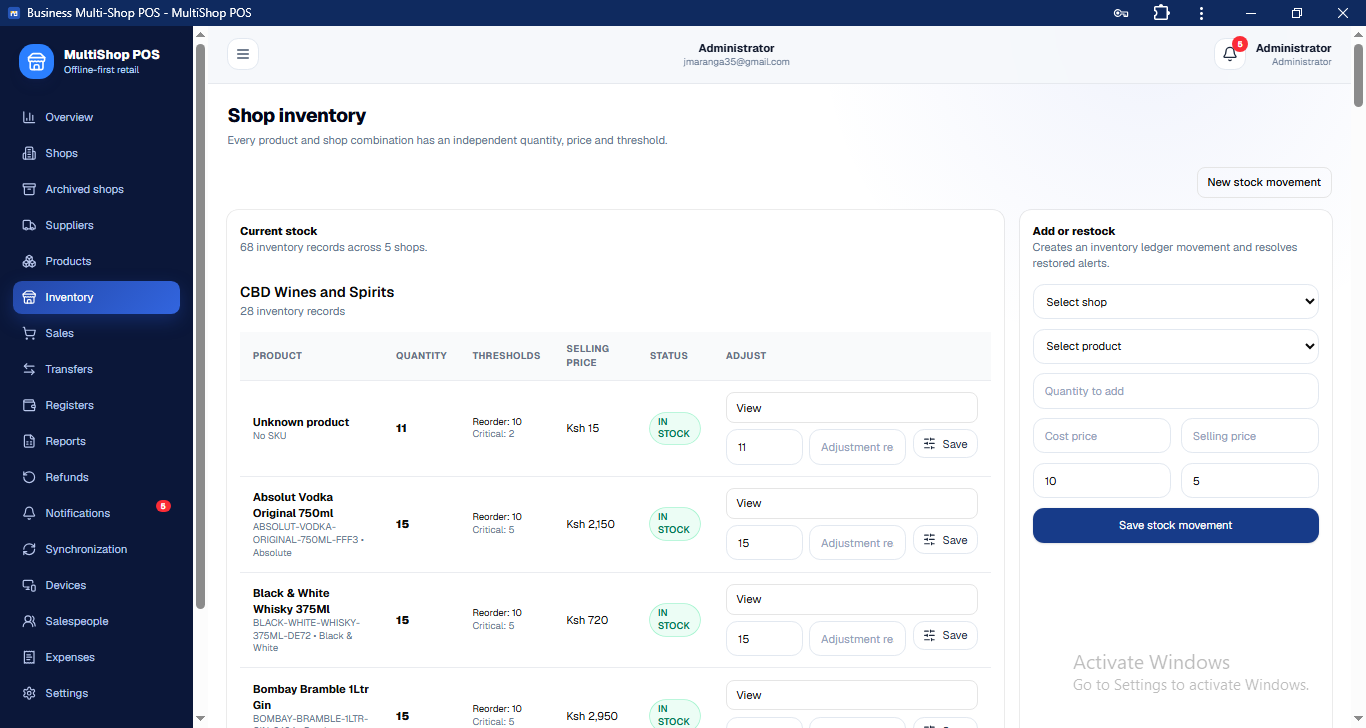1366x728 pixels.
Task: Open the Select shop dropdown
Action: 1176,302
